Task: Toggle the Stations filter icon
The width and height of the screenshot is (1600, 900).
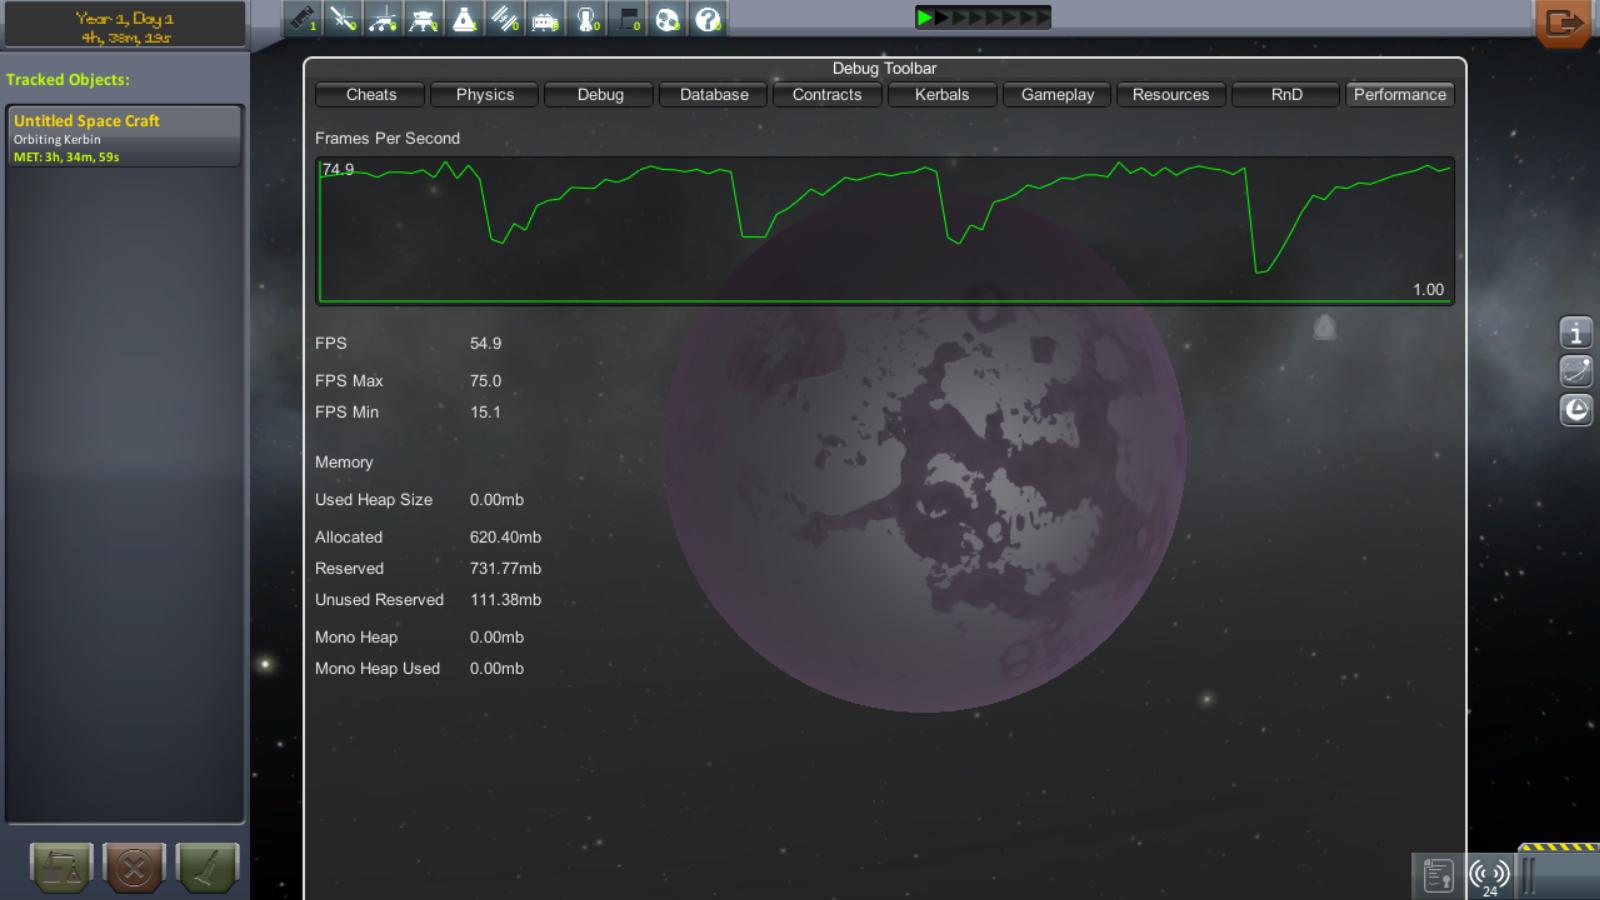Action: point(505,19)
